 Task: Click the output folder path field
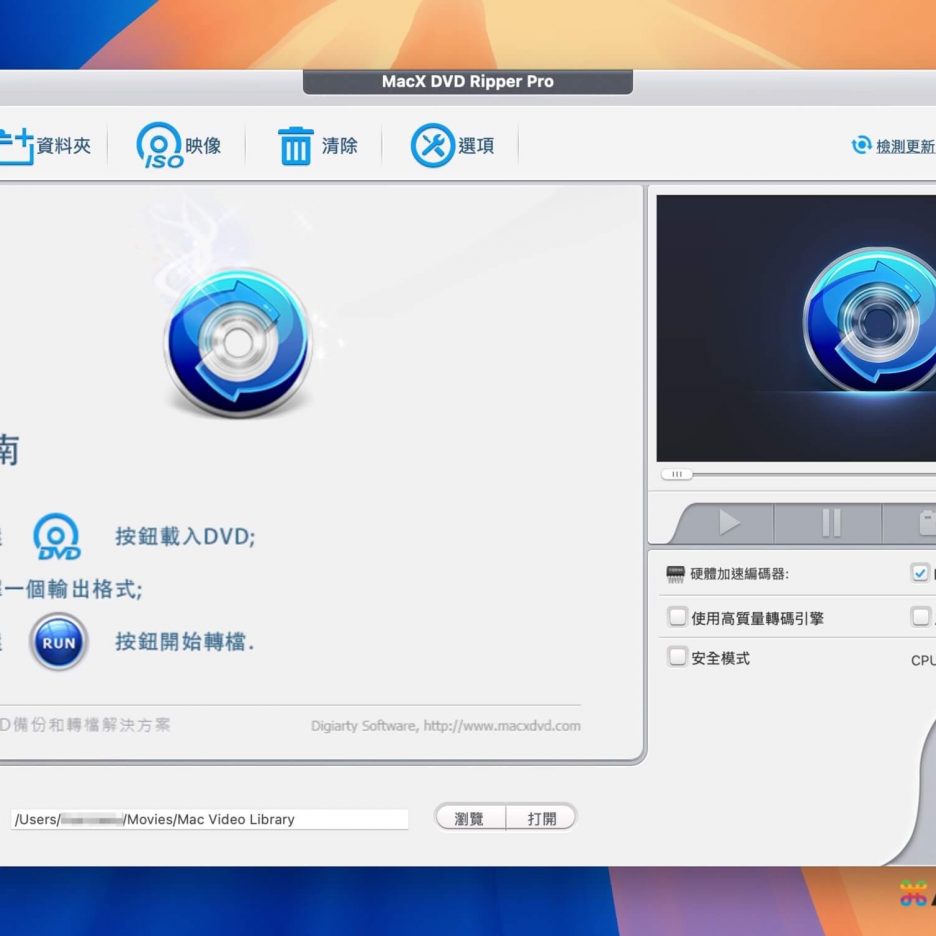tap(210, 819)
